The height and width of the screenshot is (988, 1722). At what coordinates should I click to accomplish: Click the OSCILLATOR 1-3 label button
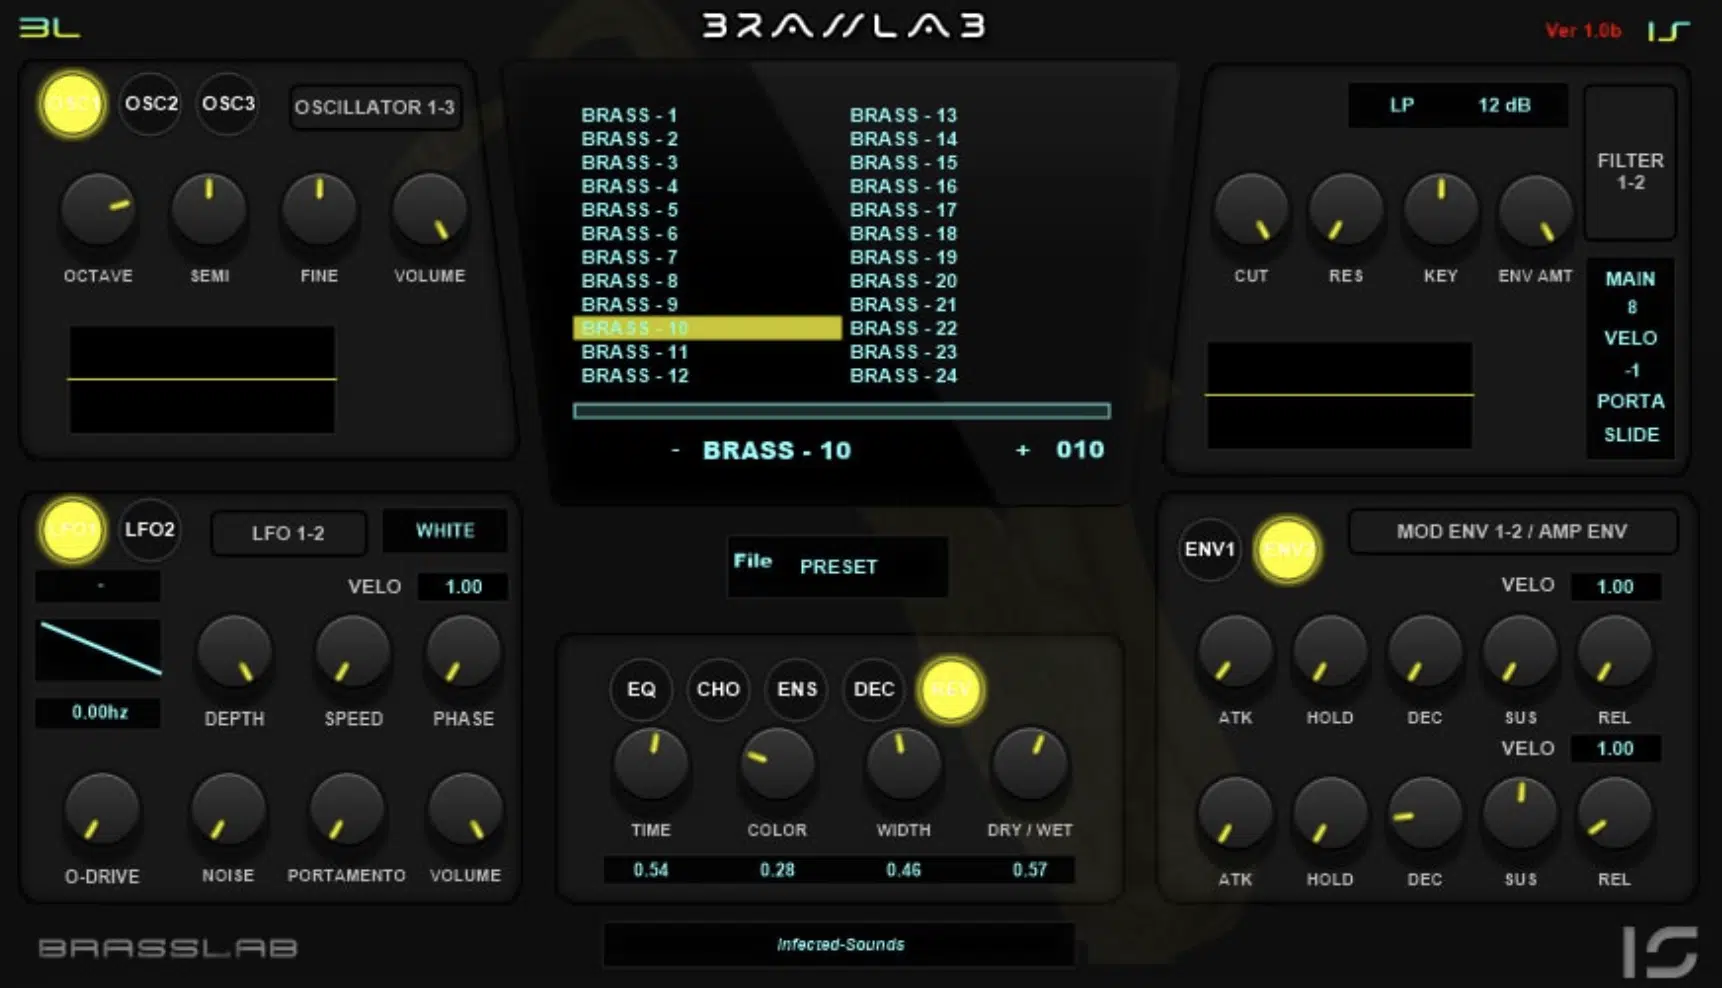375,107
